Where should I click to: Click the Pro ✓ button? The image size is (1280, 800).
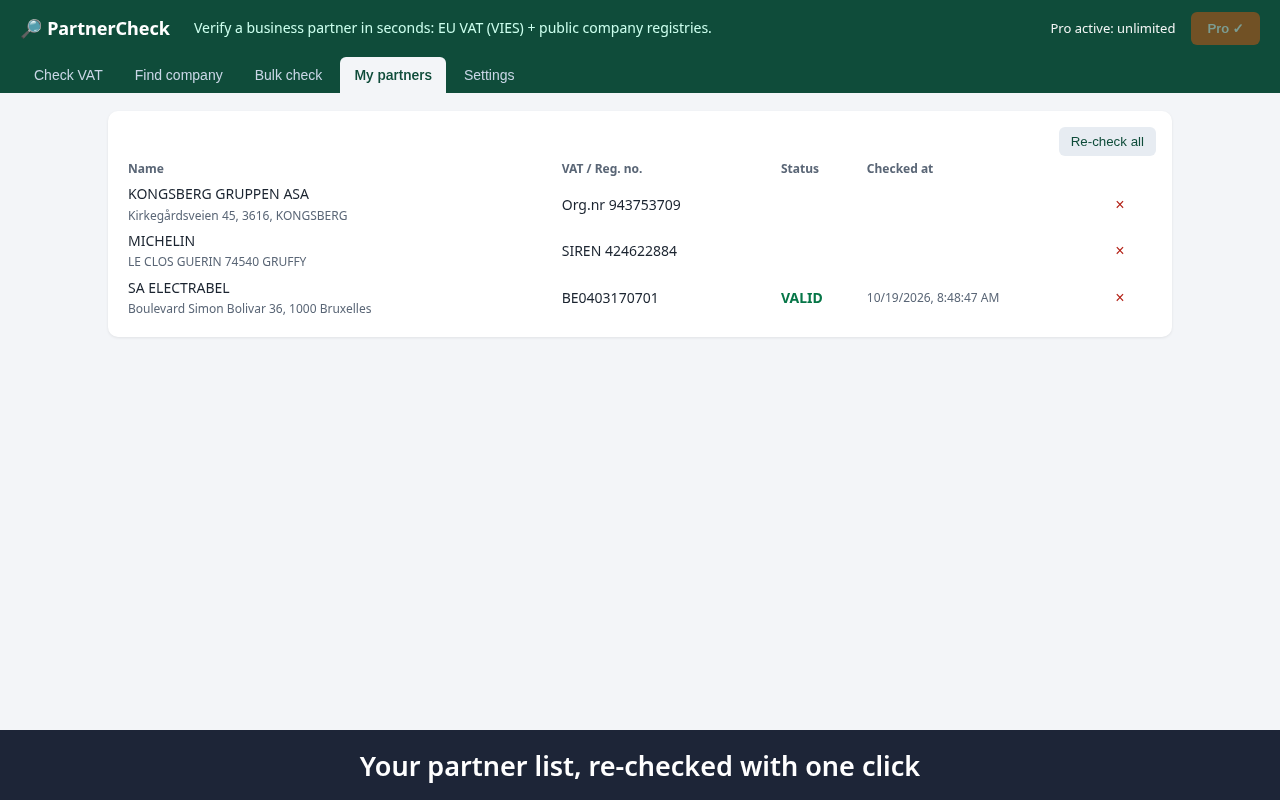point(1225,28)
